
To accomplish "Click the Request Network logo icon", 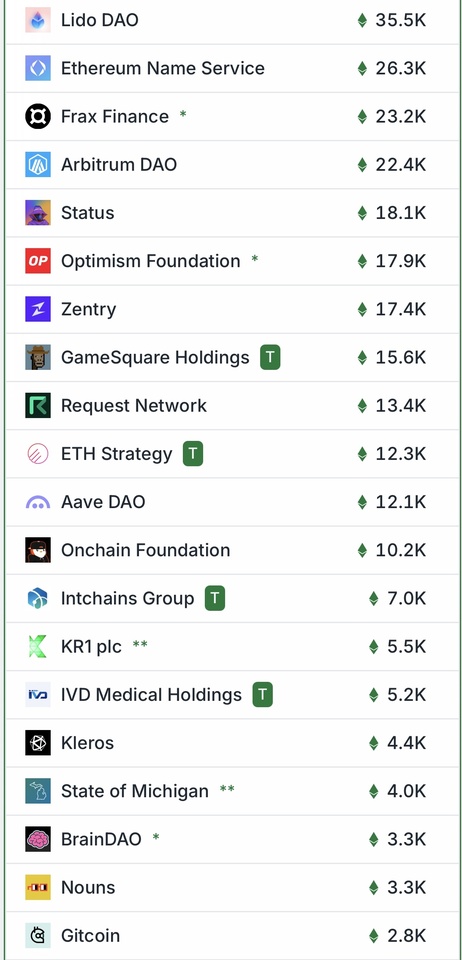I will click(38, 406).
